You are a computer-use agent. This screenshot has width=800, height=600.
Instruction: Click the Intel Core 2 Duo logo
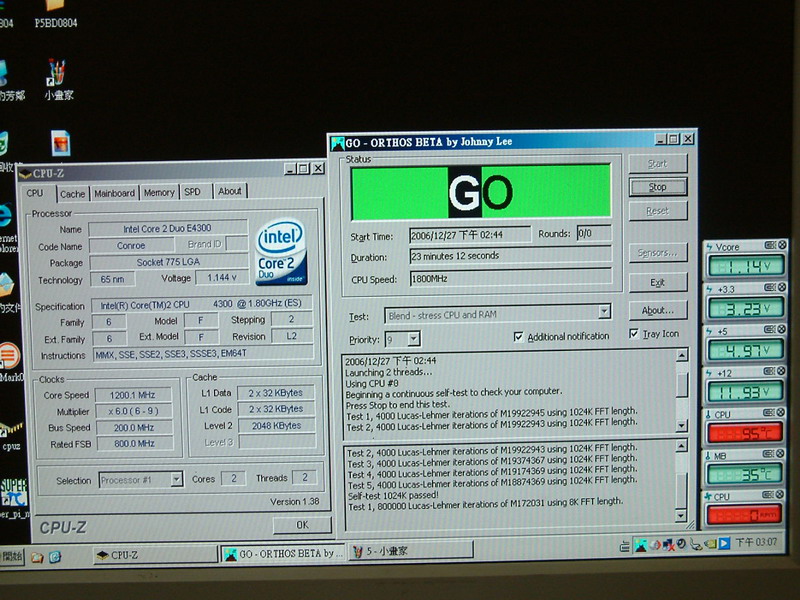coord(281,252)
